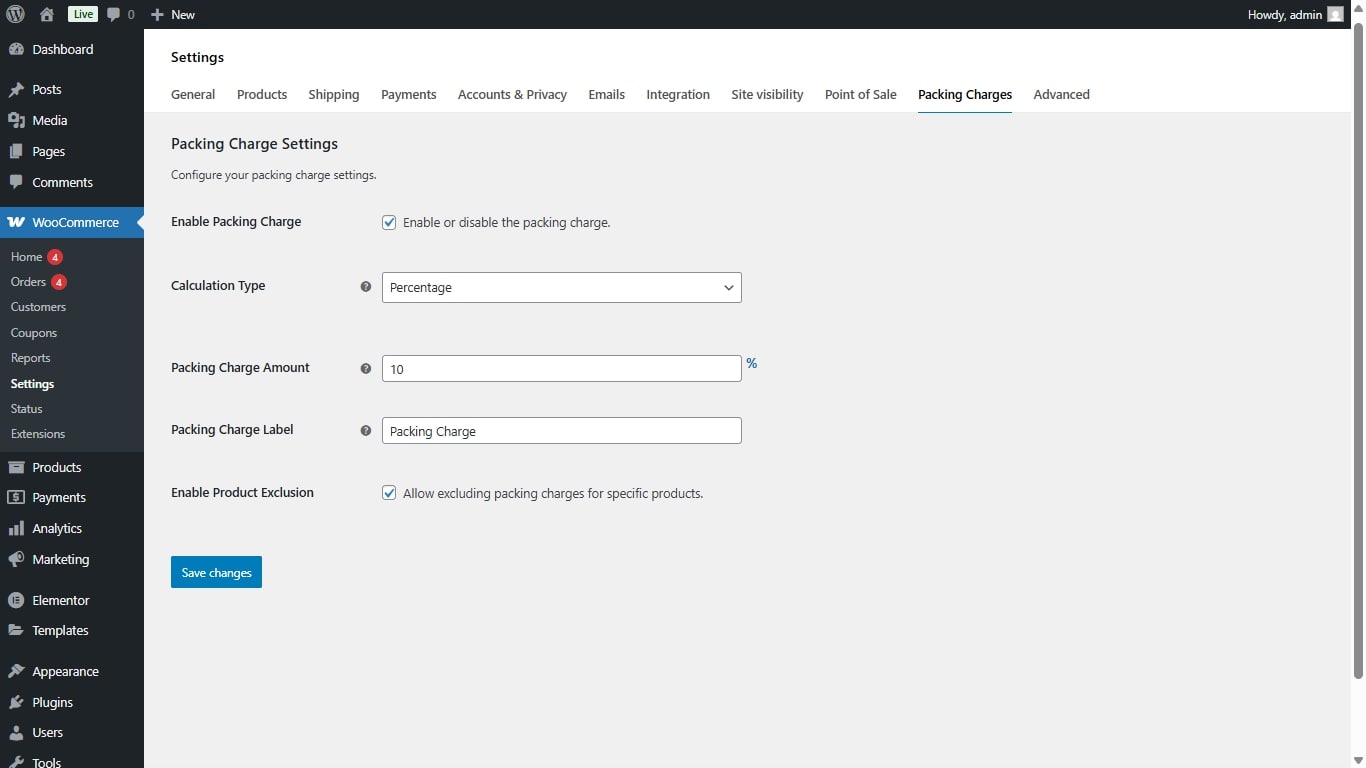Open Elementor from the sidebar
Viewport: 1366px width, 768px height.
click(60, 600)
